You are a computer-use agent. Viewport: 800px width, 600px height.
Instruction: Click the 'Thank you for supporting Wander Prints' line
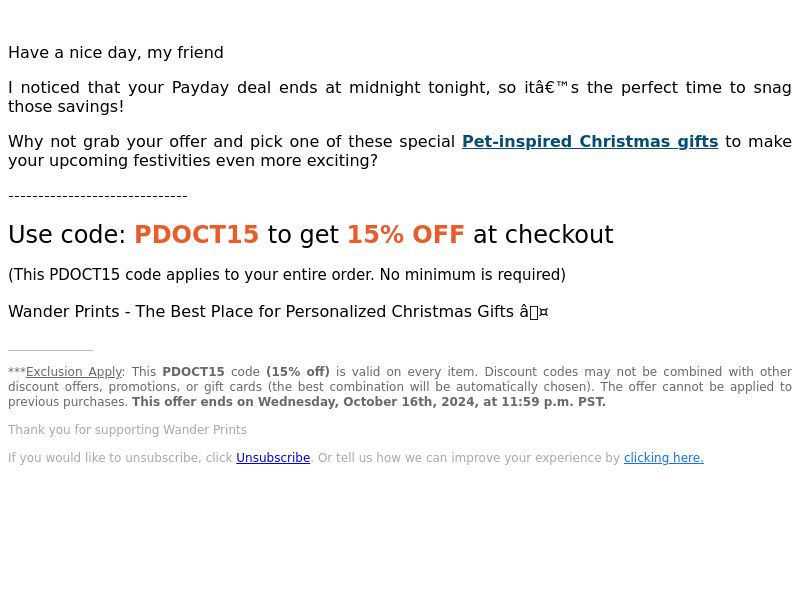[128, 430]
